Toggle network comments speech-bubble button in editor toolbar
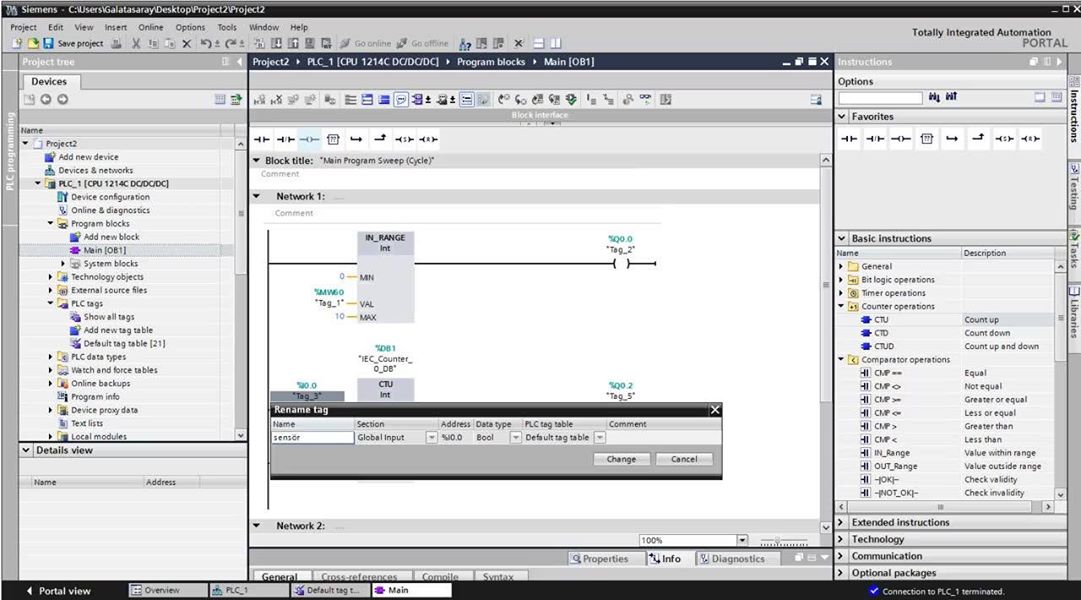Image resolution: width=1081 pixels, height=600 pixels. point(401,100)
